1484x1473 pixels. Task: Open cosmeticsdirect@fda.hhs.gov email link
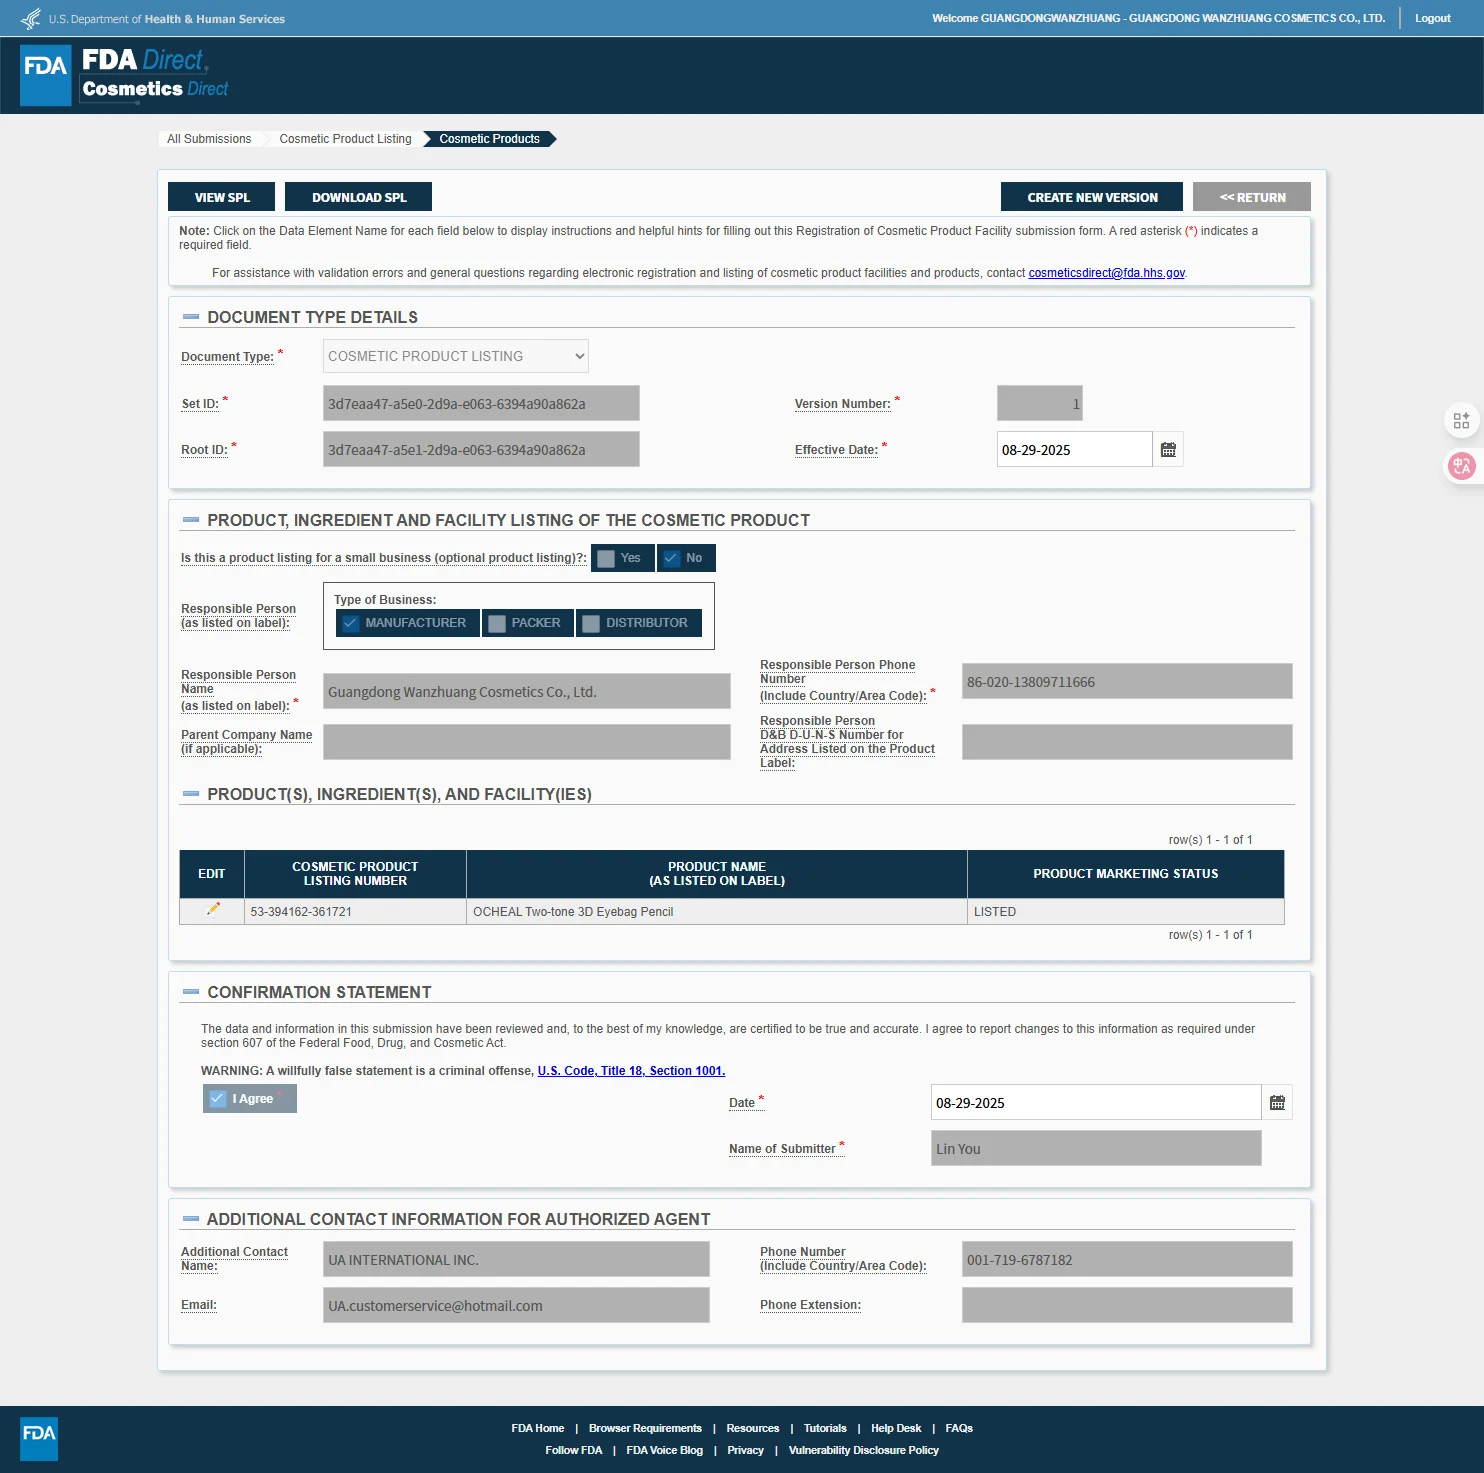1107,273
